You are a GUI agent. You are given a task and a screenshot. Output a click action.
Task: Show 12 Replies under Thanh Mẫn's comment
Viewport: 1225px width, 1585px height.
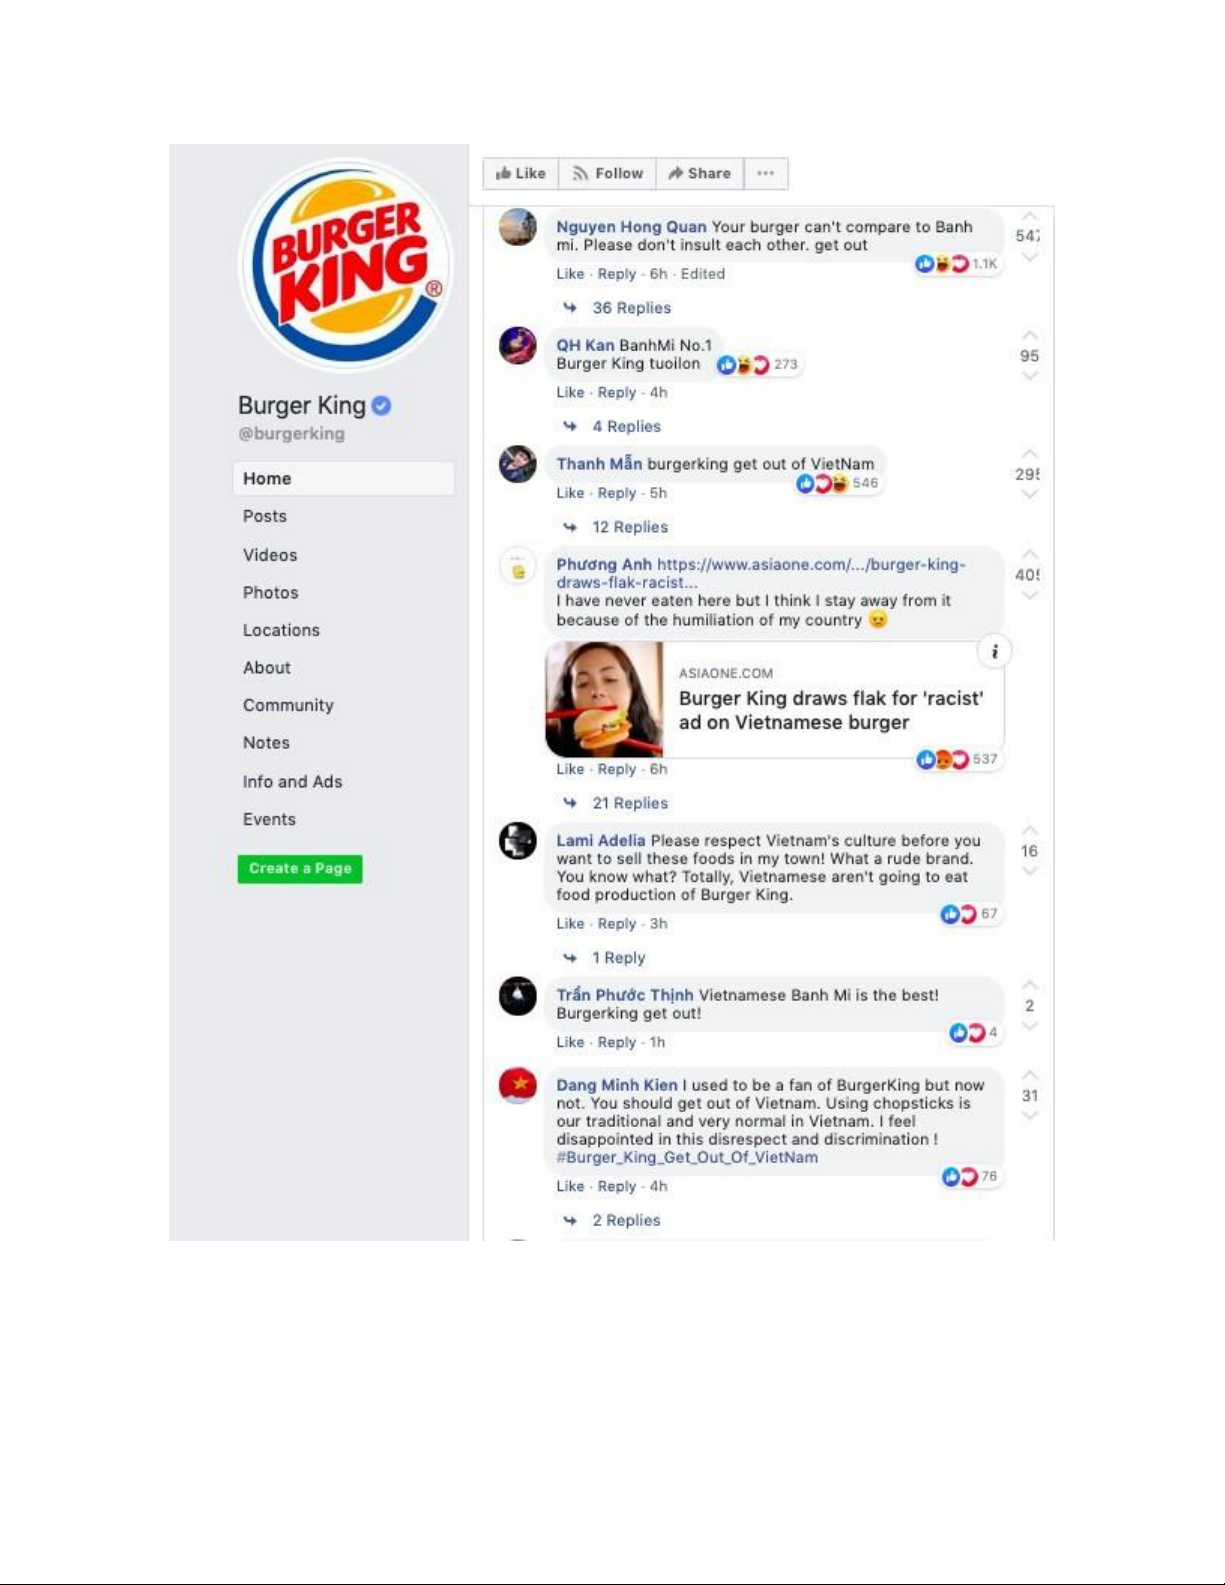(630, 527)
